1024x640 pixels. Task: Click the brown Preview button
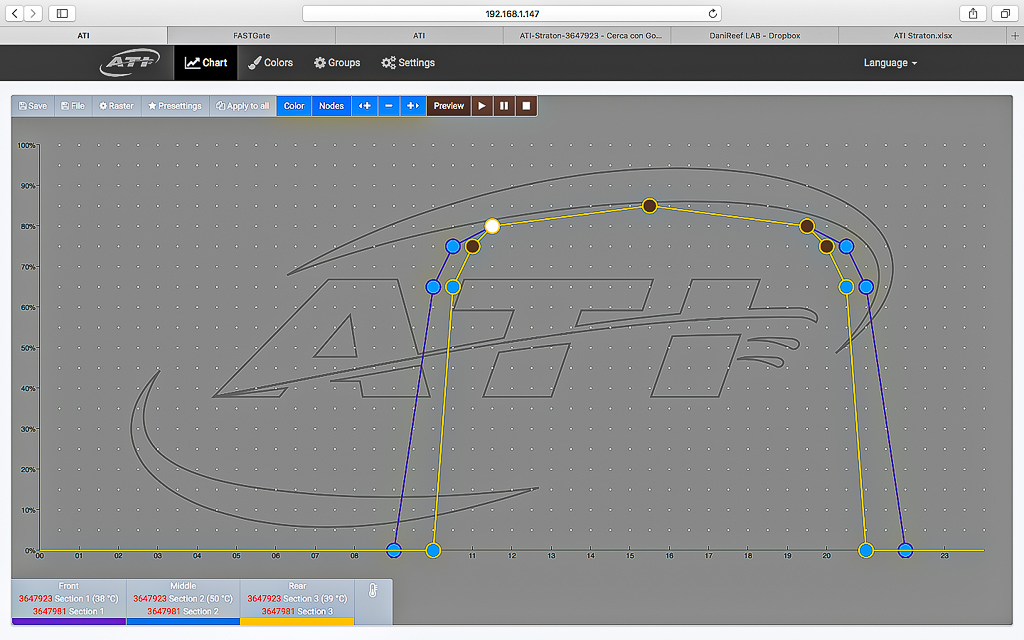449,106
